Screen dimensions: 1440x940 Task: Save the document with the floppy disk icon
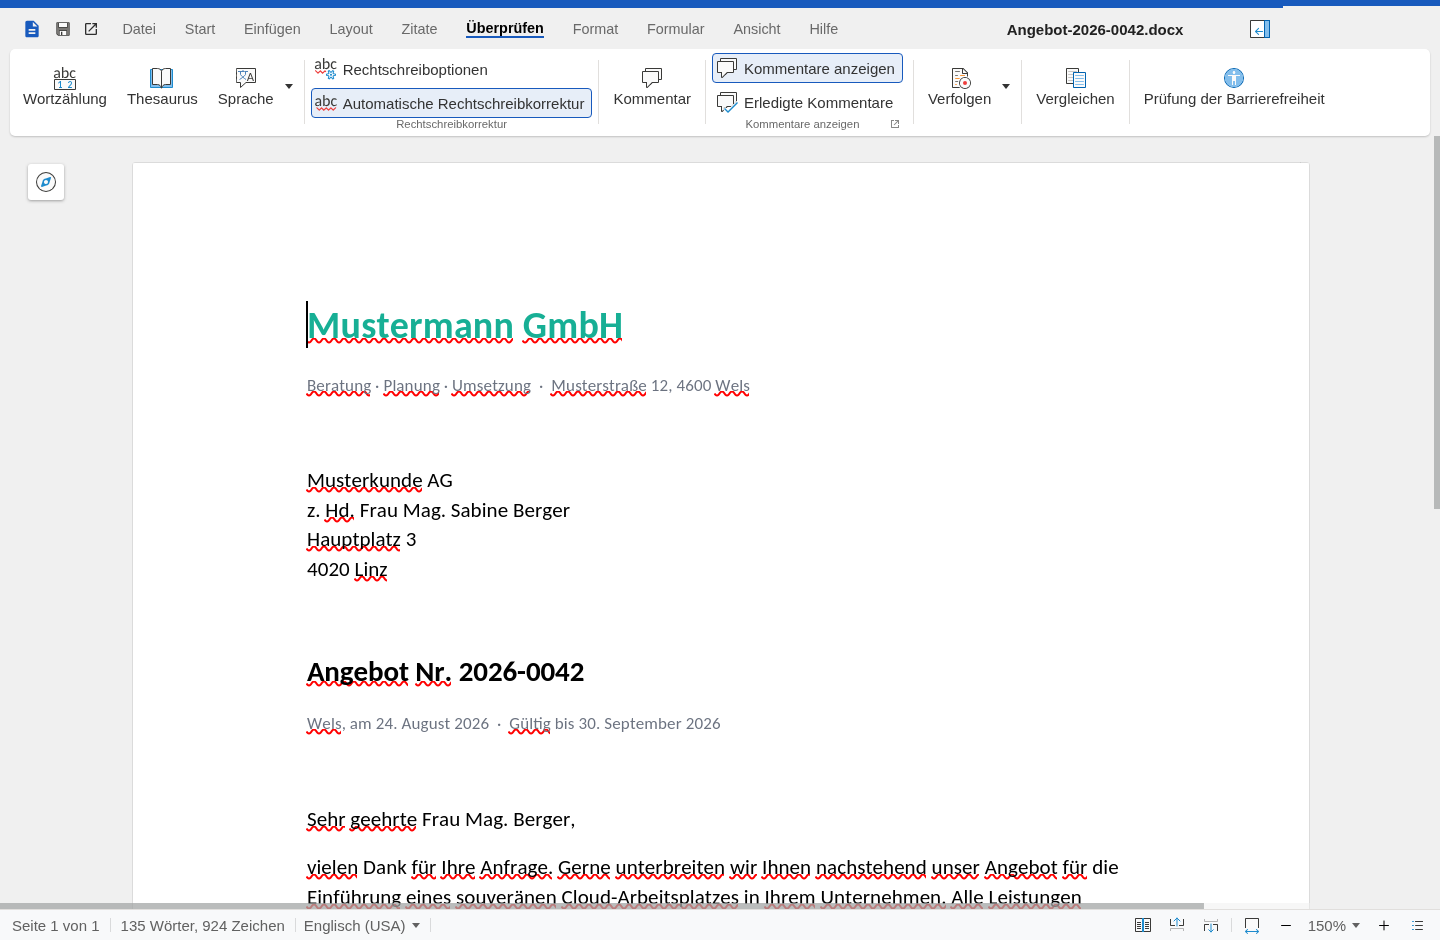click(x=63, y=29)
